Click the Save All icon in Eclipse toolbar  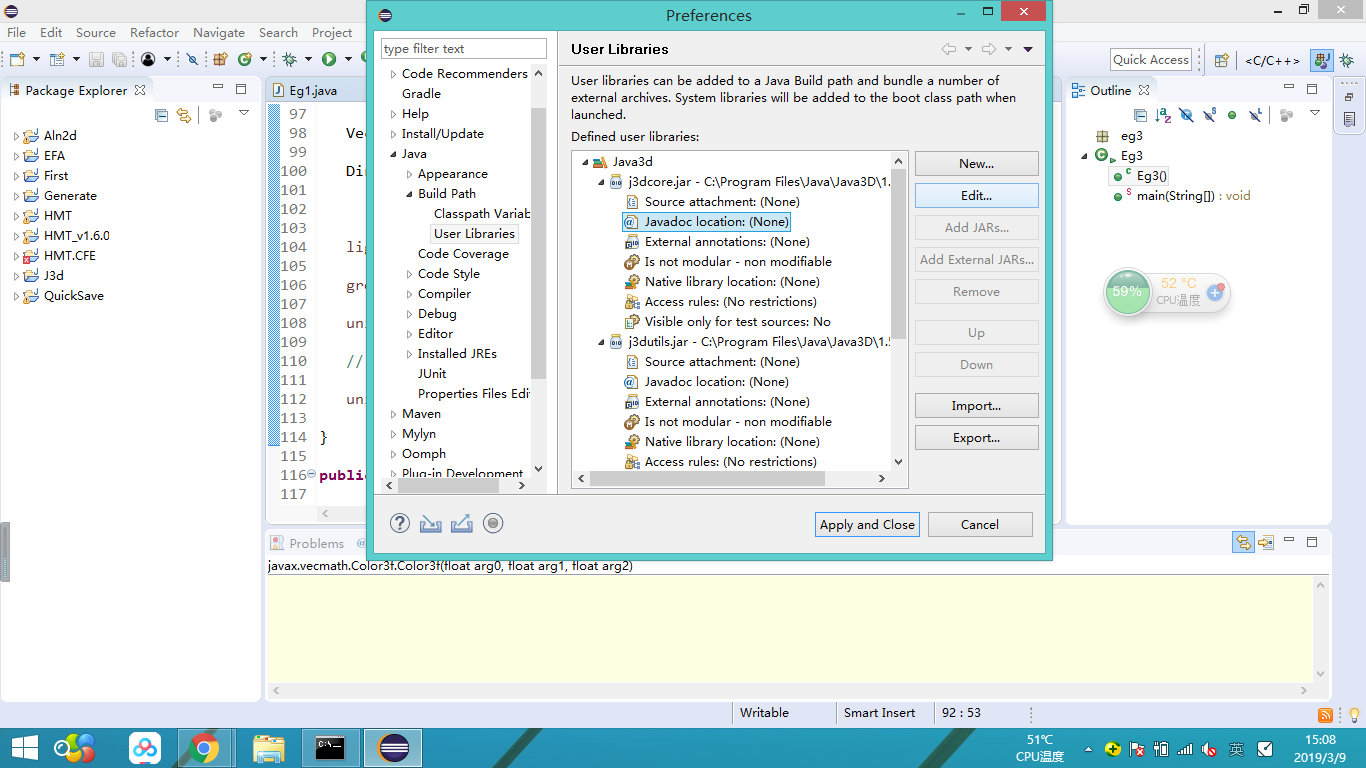coord(119,60)
